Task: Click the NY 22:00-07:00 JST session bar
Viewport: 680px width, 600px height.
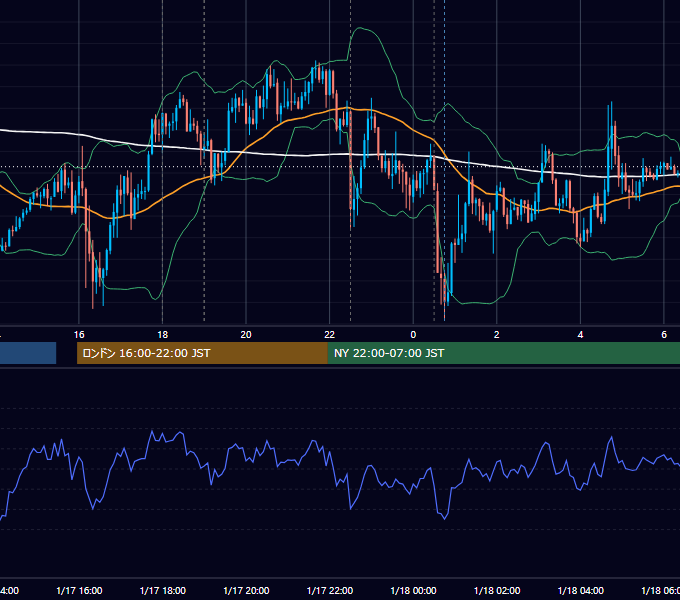Action: (503, 353)
